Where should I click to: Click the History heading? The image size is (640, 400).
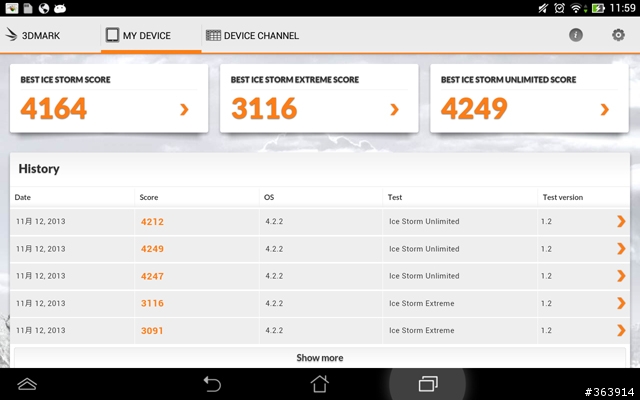(39, 169)
